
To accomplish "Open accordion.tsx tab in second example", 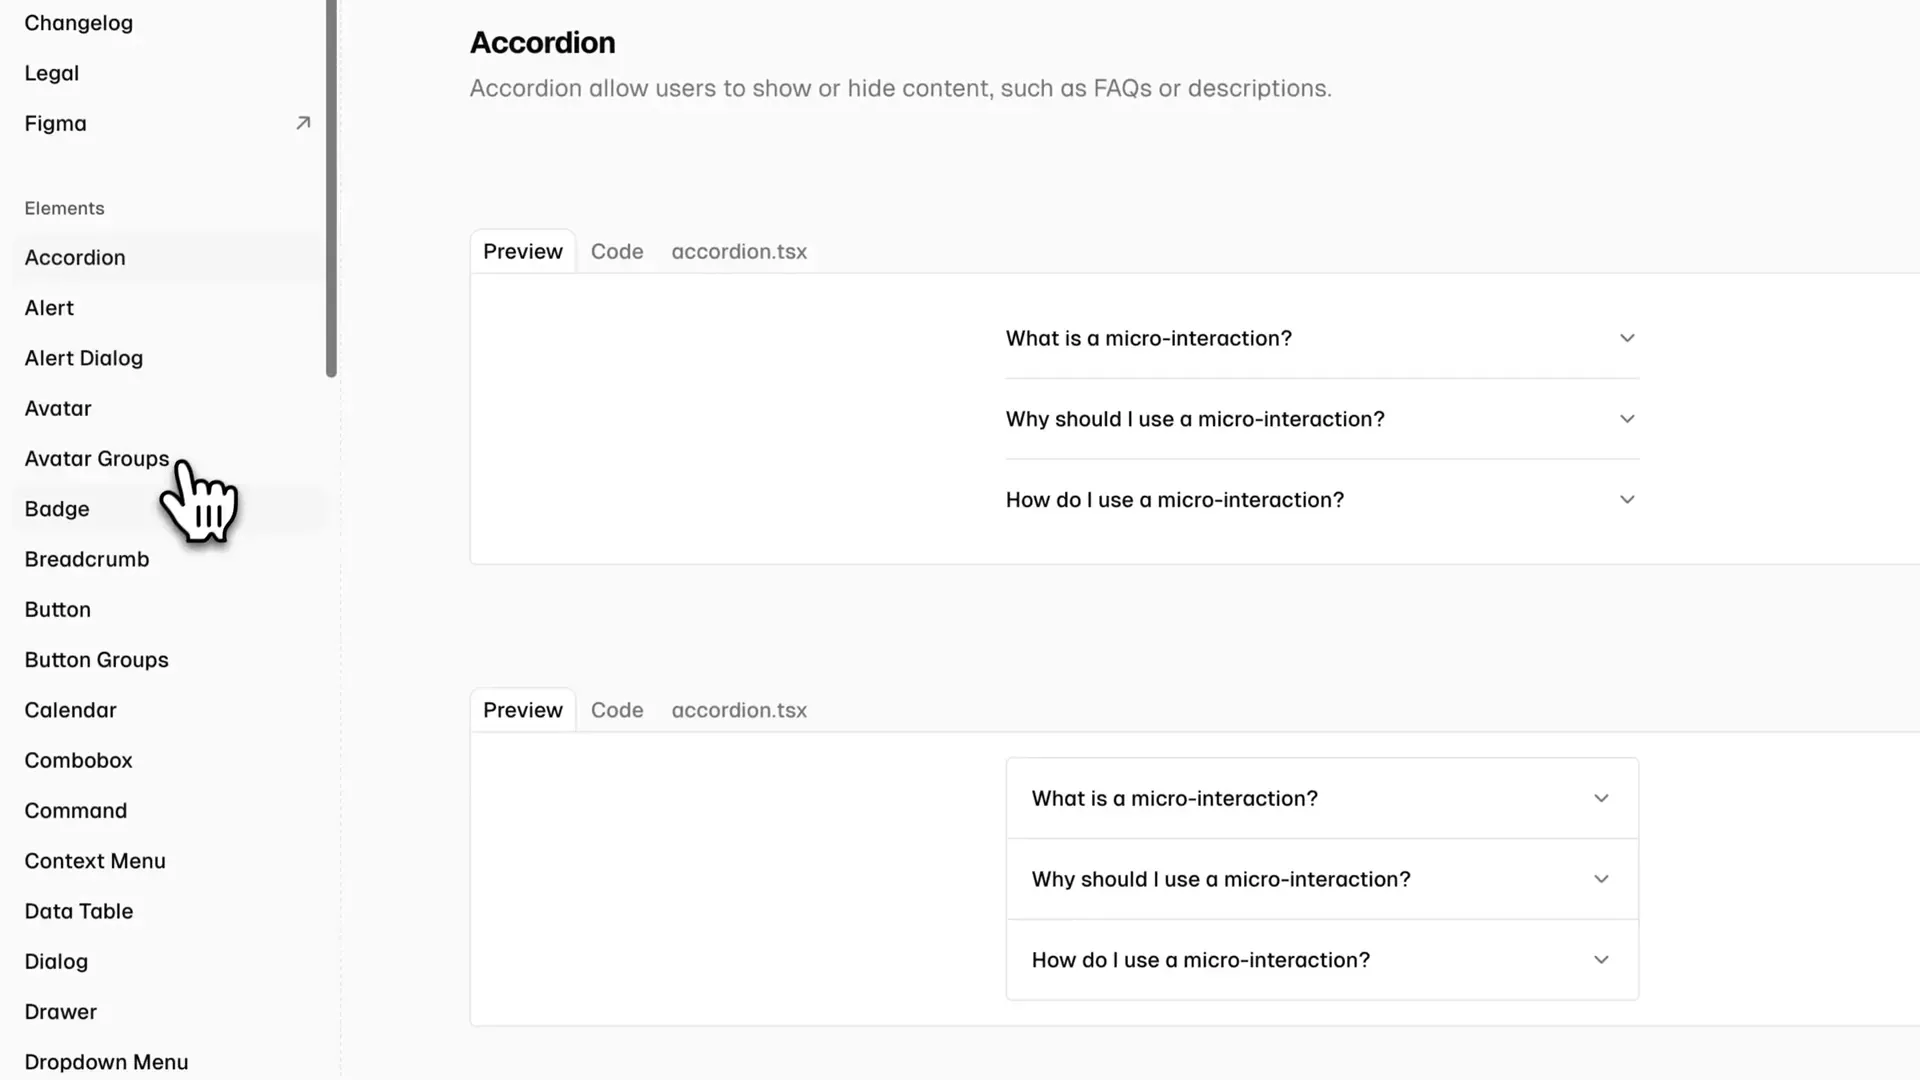I will click(x=739, y=710).
